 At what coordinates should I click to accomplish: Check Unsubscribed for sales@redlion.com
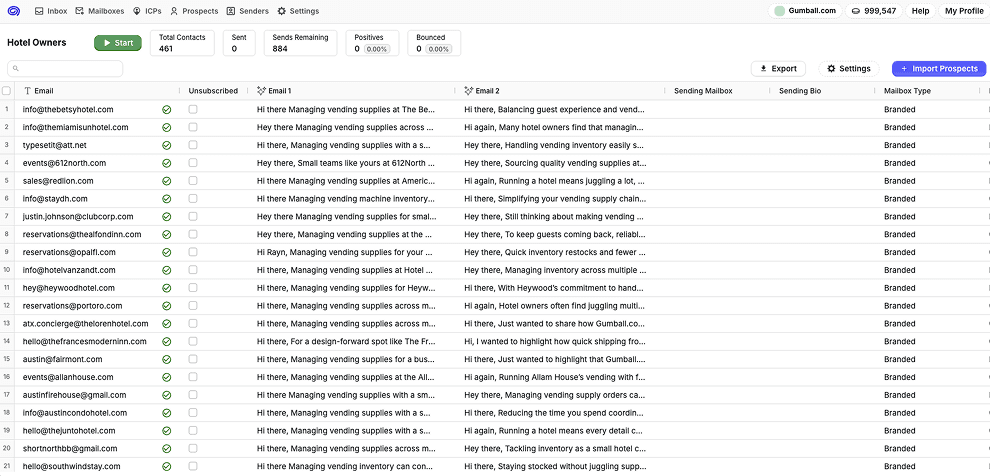[x=193, y=181]
